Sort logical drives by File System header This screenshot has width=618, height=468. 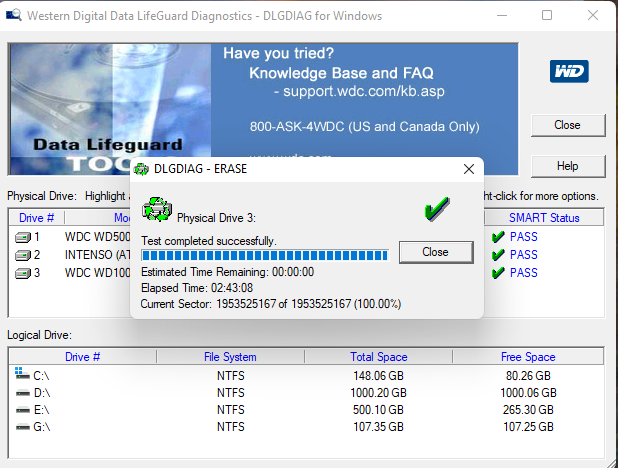230,357
